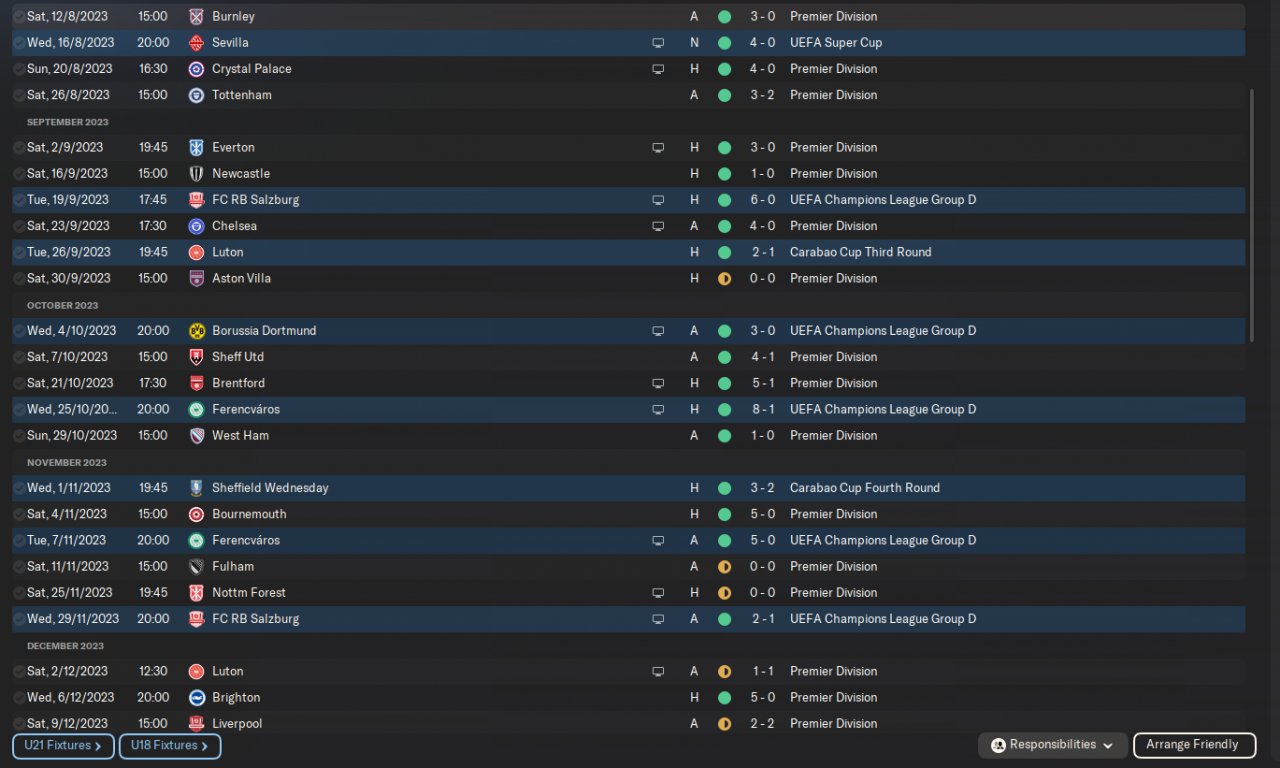Open the Liverpool team link
1280x768 pixels.
(237, 724)
